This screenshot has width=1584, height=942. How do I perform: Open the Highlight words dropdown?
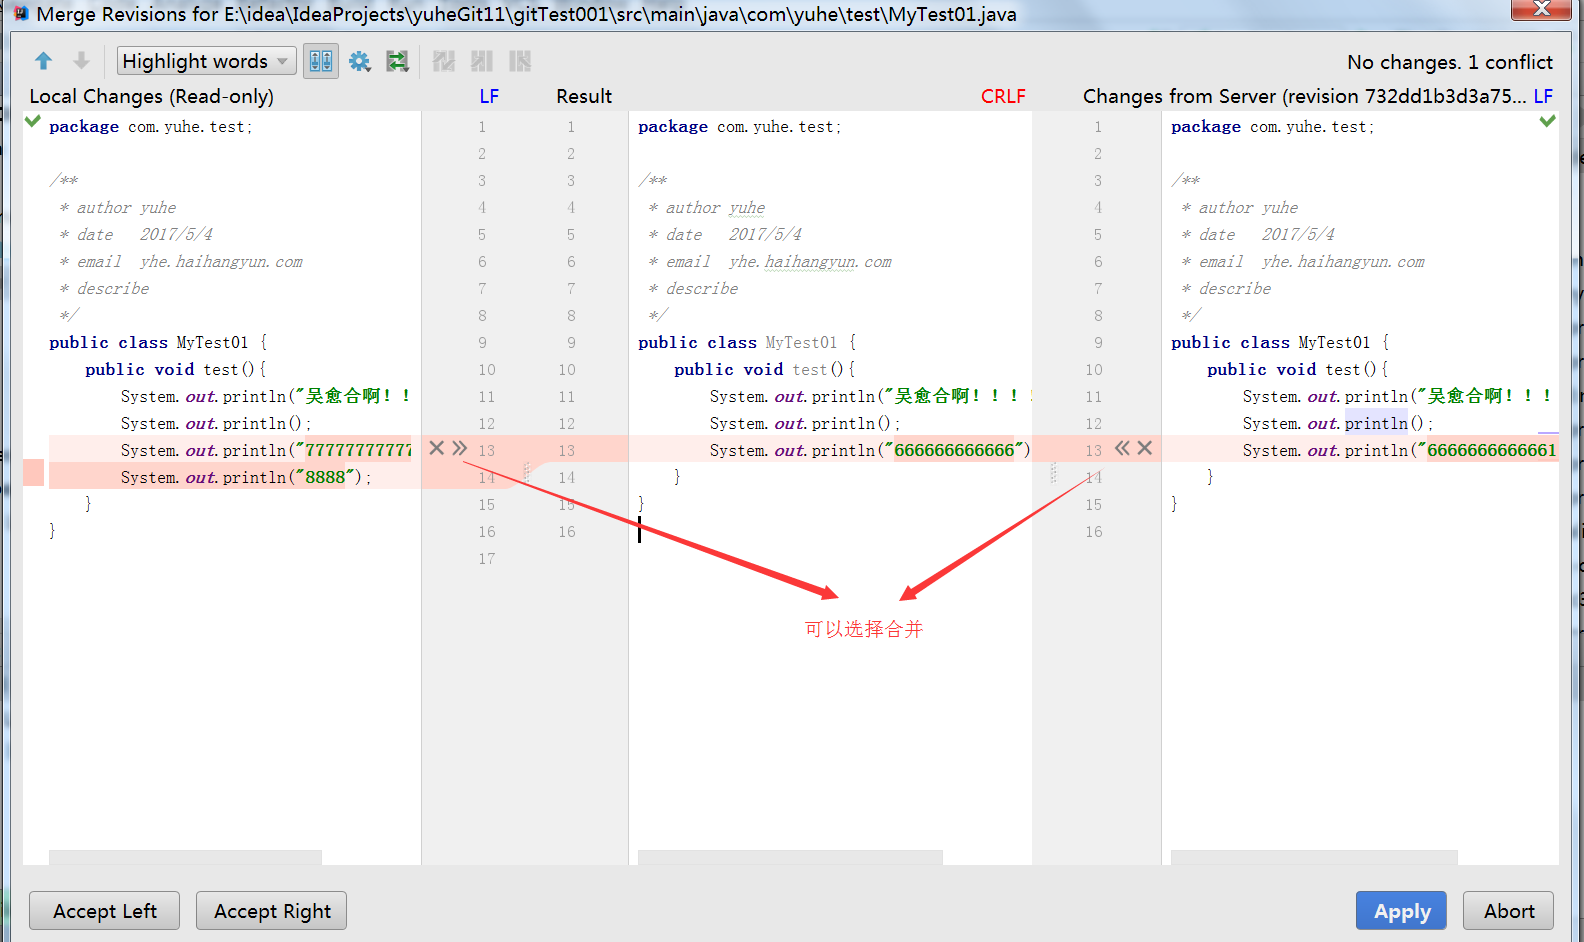point(207,61)
